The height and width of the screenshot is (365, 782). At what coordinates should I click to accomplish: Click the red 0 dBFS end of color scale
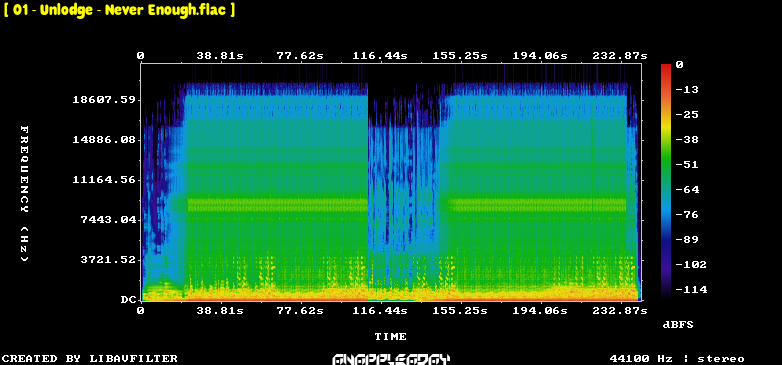[665, 67]
